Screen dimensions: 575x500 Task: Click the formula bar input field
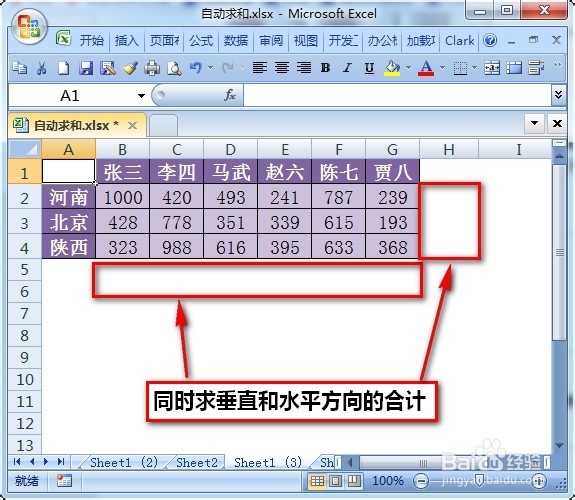click(397, 95)
